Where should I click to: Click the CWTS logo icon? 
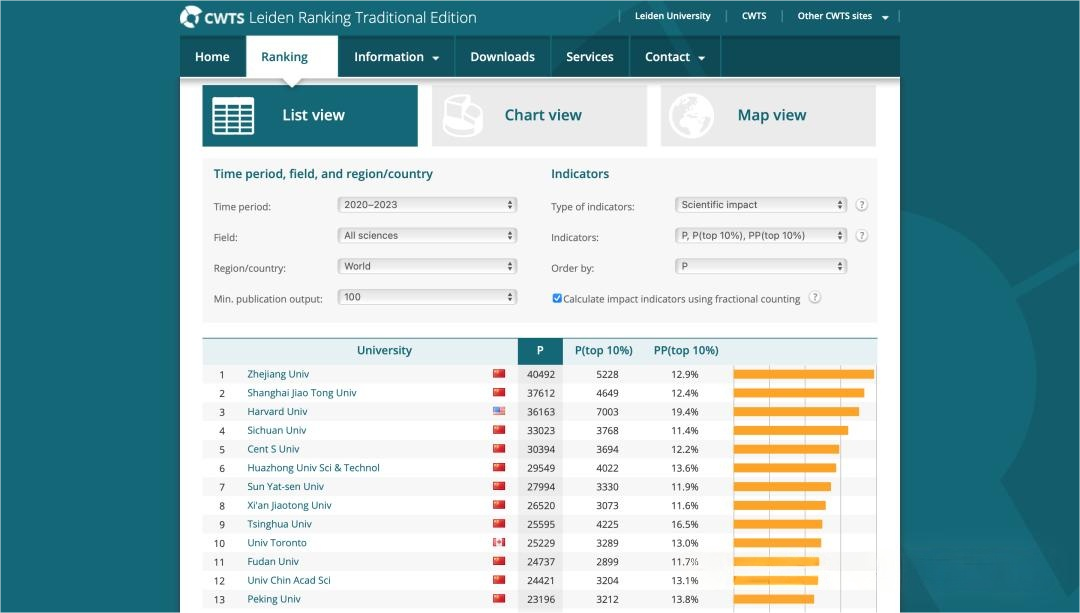[190, 17]
